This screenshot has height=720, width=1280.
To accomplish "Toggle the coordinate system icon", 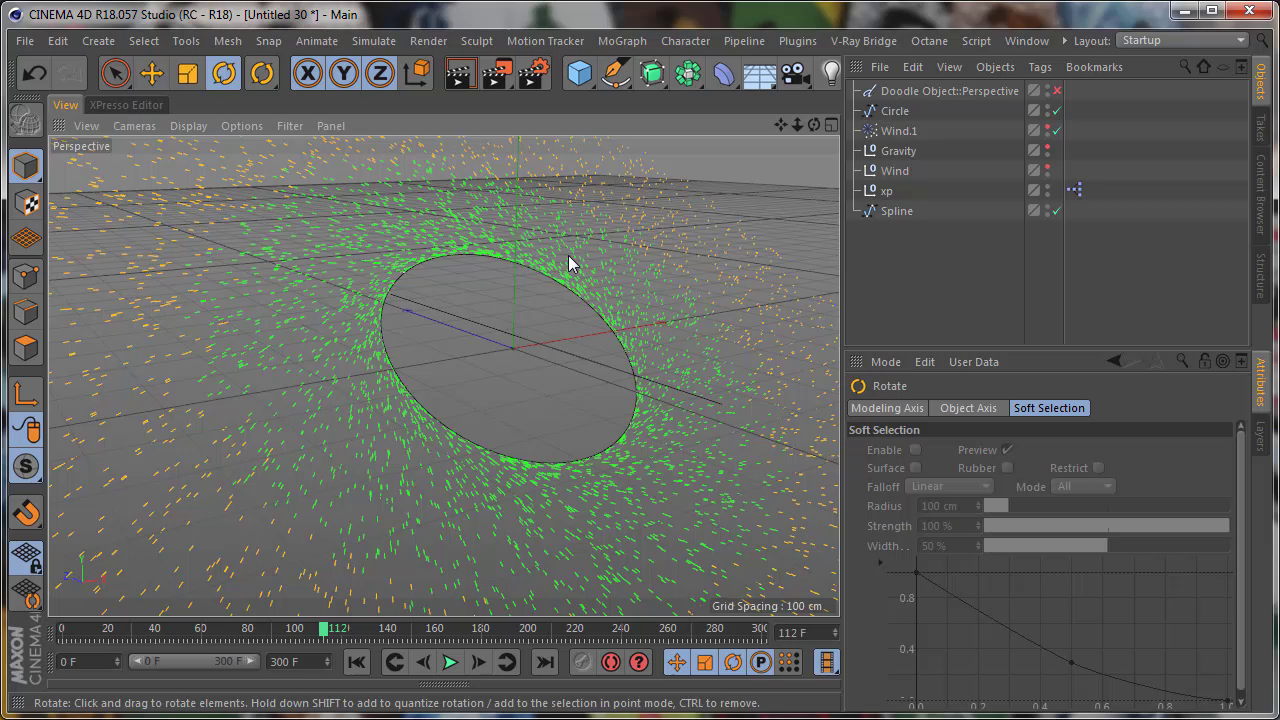I will pyautogui.click(x=417, y=73).
